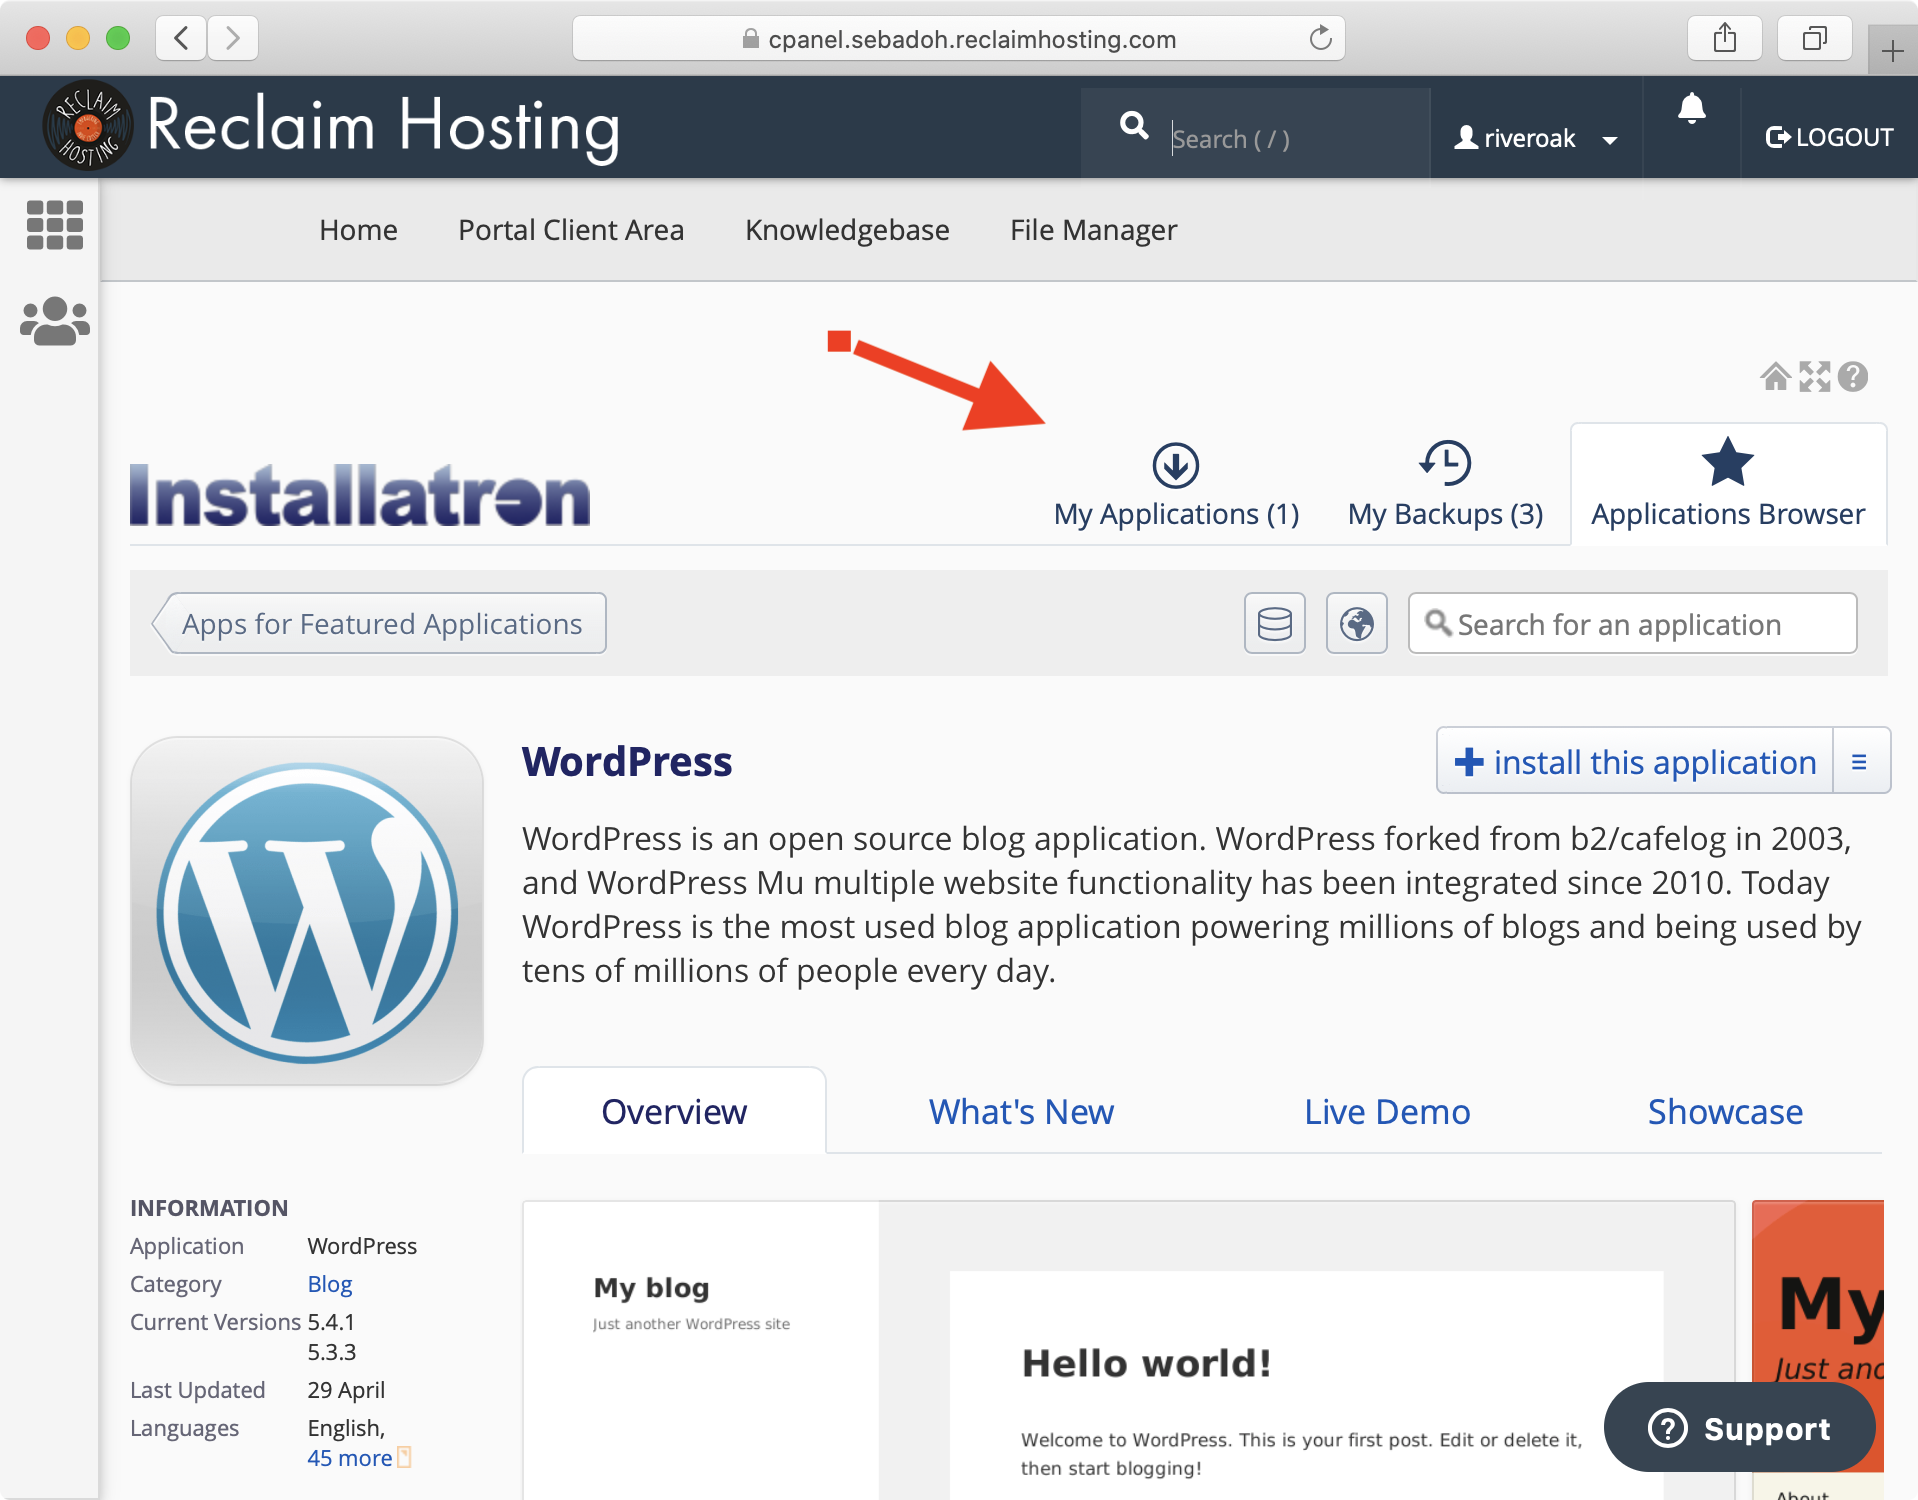Select the Overview tab
This screenshot has height=1500, width=1918.
click(674, 1111)
